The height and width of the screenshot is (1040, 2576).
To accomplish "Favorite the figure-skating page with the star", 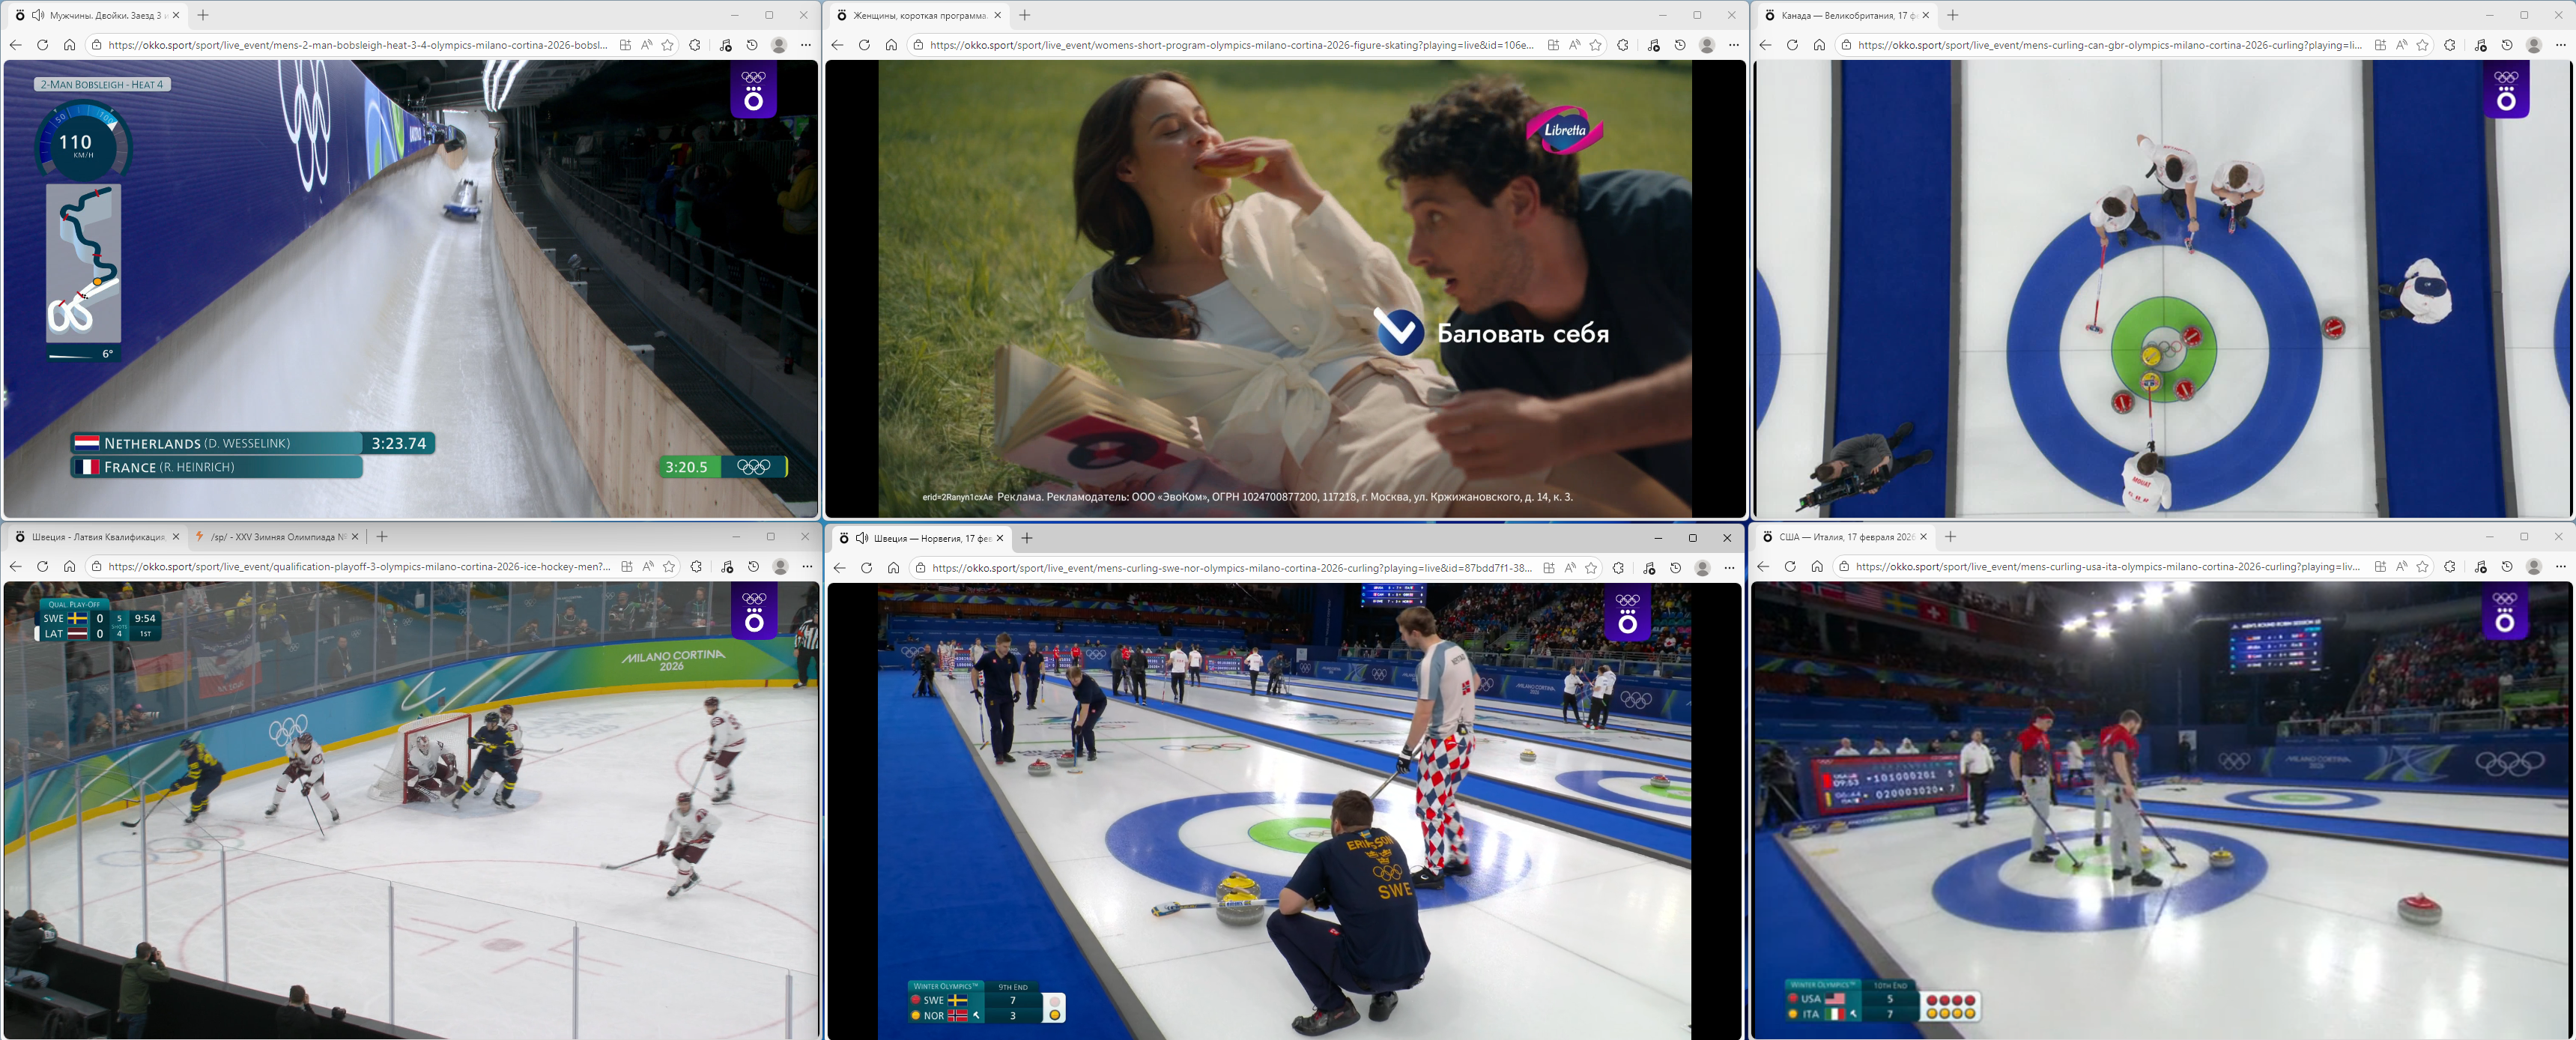I will coord(1596,45).
